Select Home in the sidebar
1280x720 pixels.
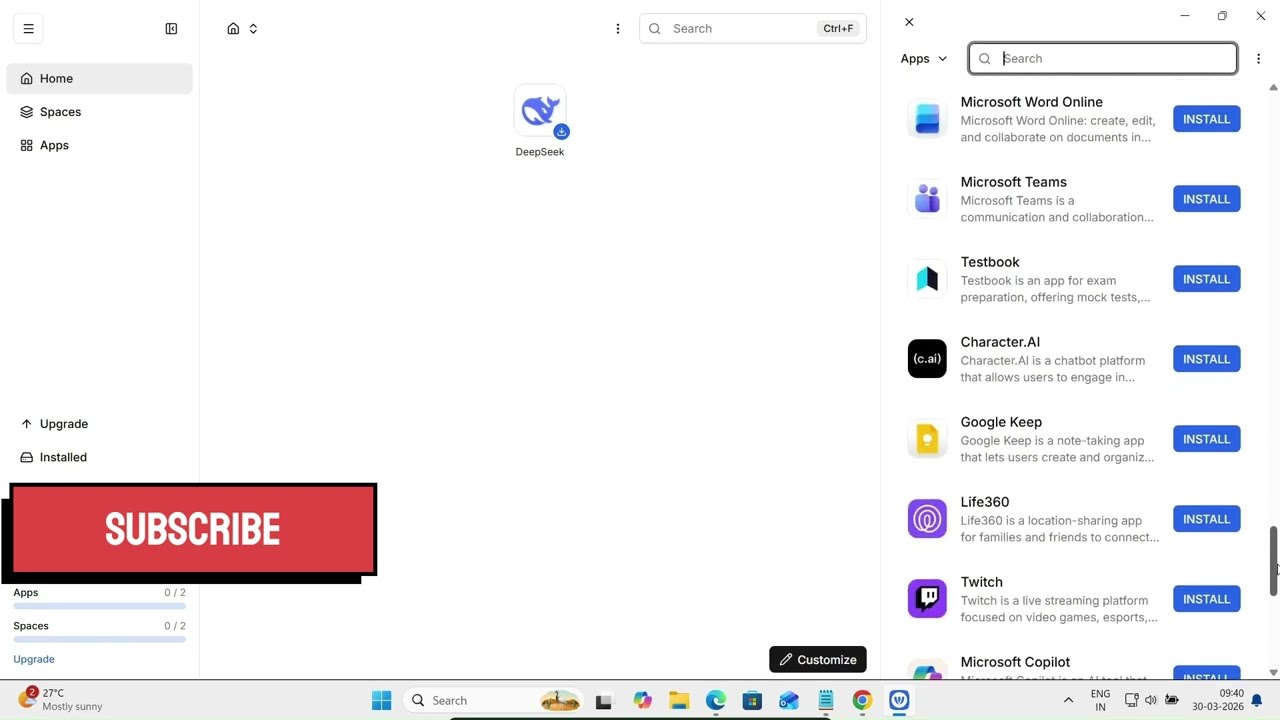click(x=99, y=79)
